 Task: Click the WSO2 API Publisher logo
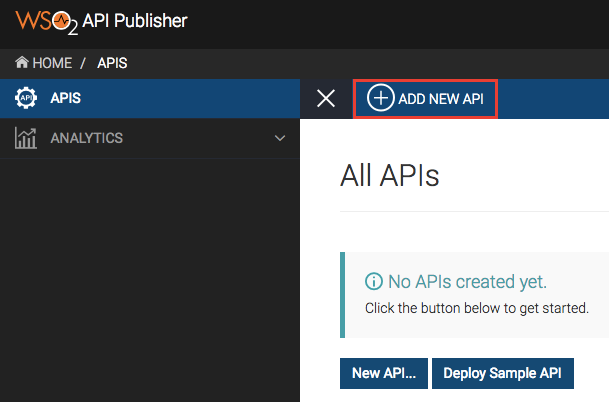101,22
